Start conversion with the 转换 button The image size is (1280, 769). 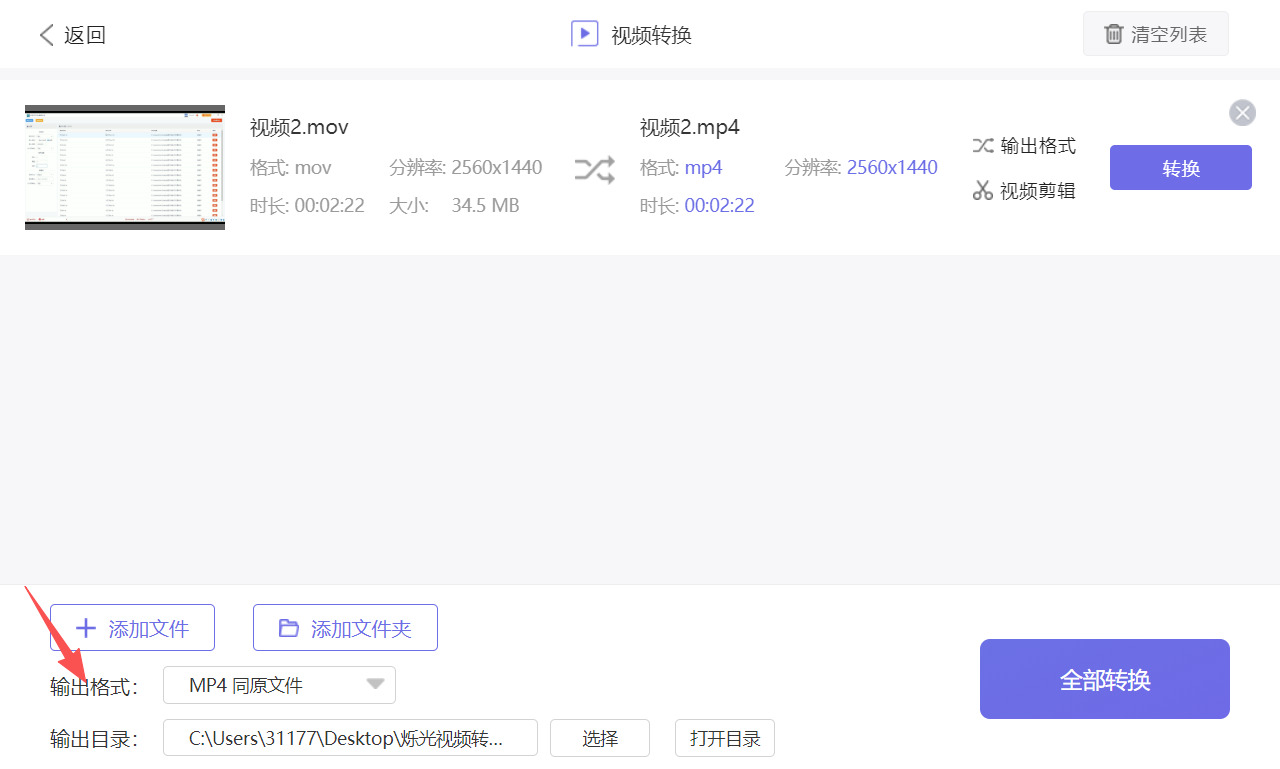click(x=1180, y=167)
